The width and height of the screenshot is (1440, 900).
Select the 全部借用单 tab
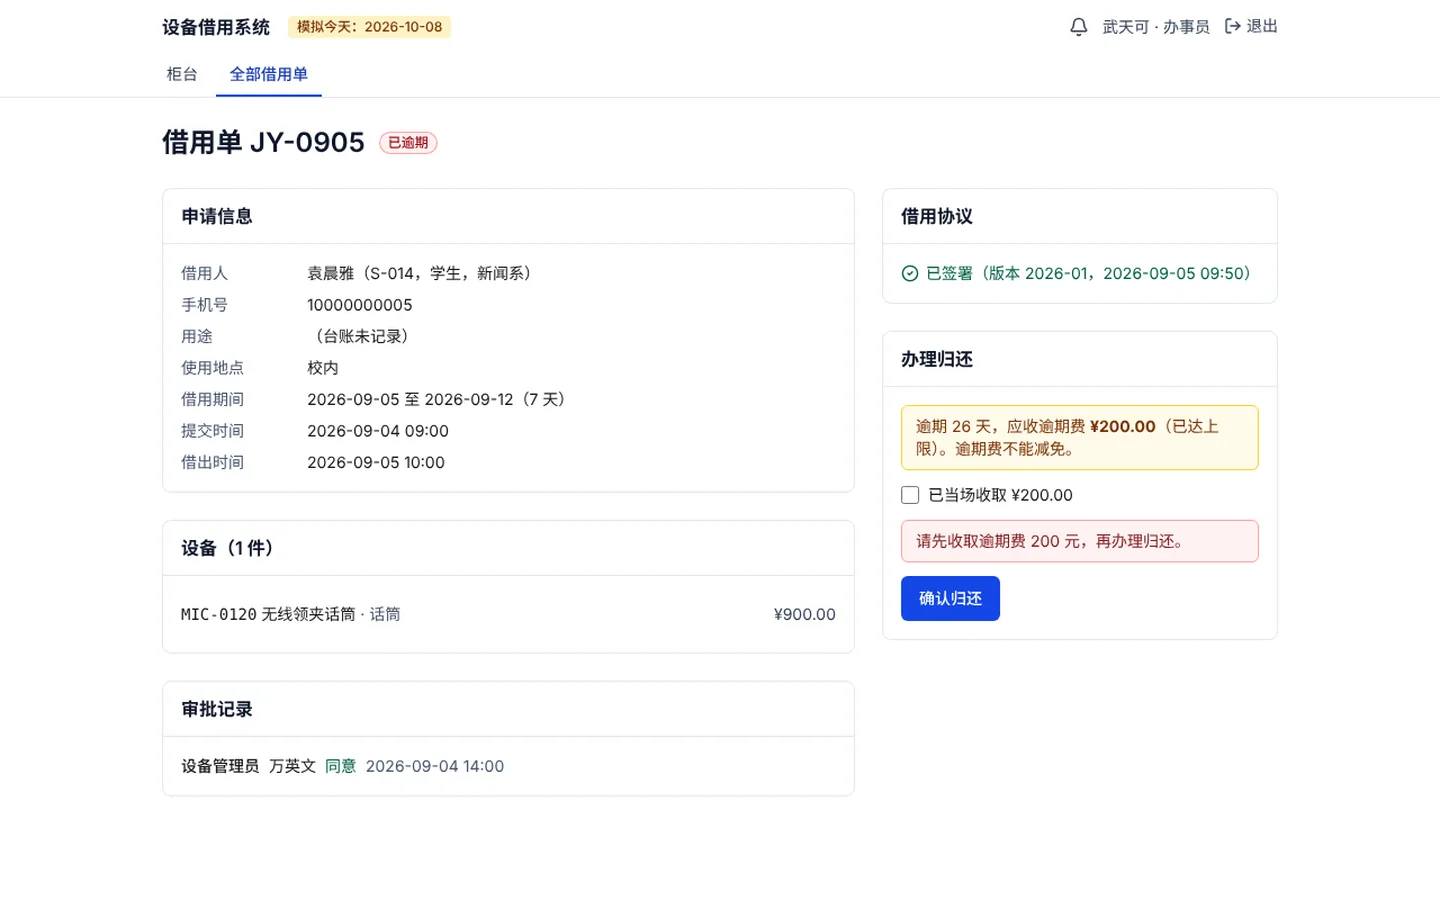269,74
